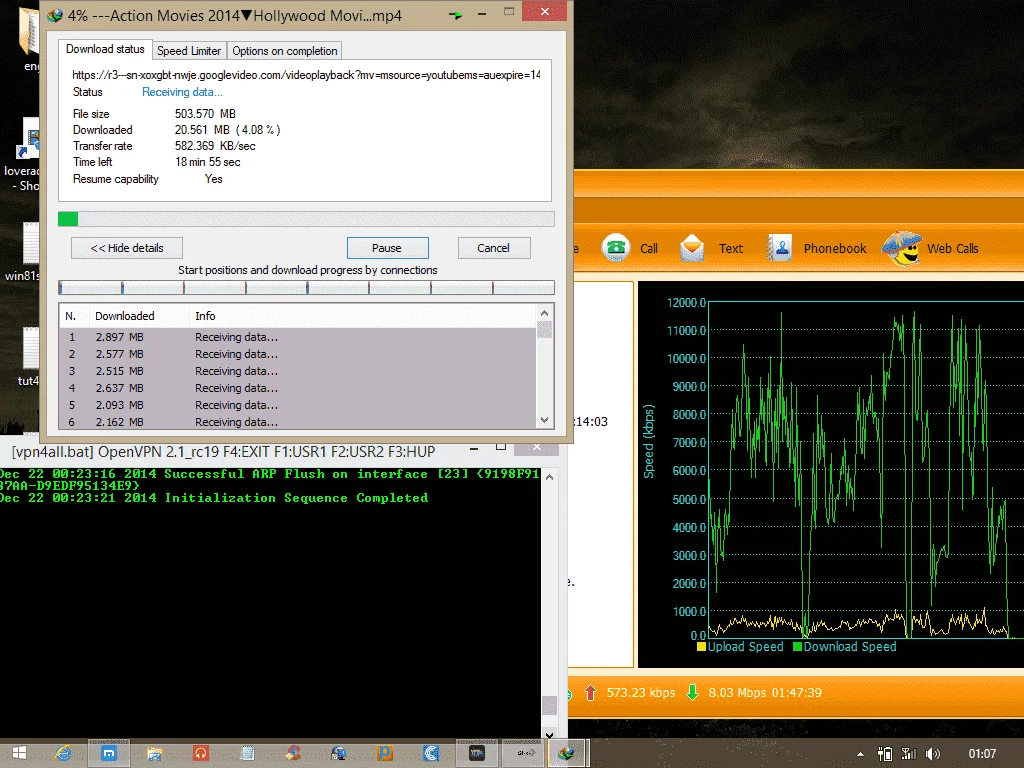The width and height of the screenshot is (1024, 768).
Task: Click the 8.03 Mbps download value
Action: 737,693
